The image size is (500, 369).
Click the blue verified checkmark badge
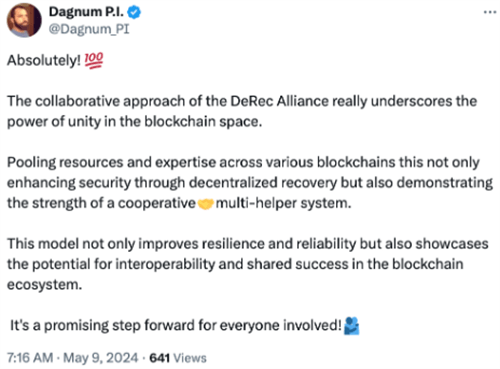(134, 12)
